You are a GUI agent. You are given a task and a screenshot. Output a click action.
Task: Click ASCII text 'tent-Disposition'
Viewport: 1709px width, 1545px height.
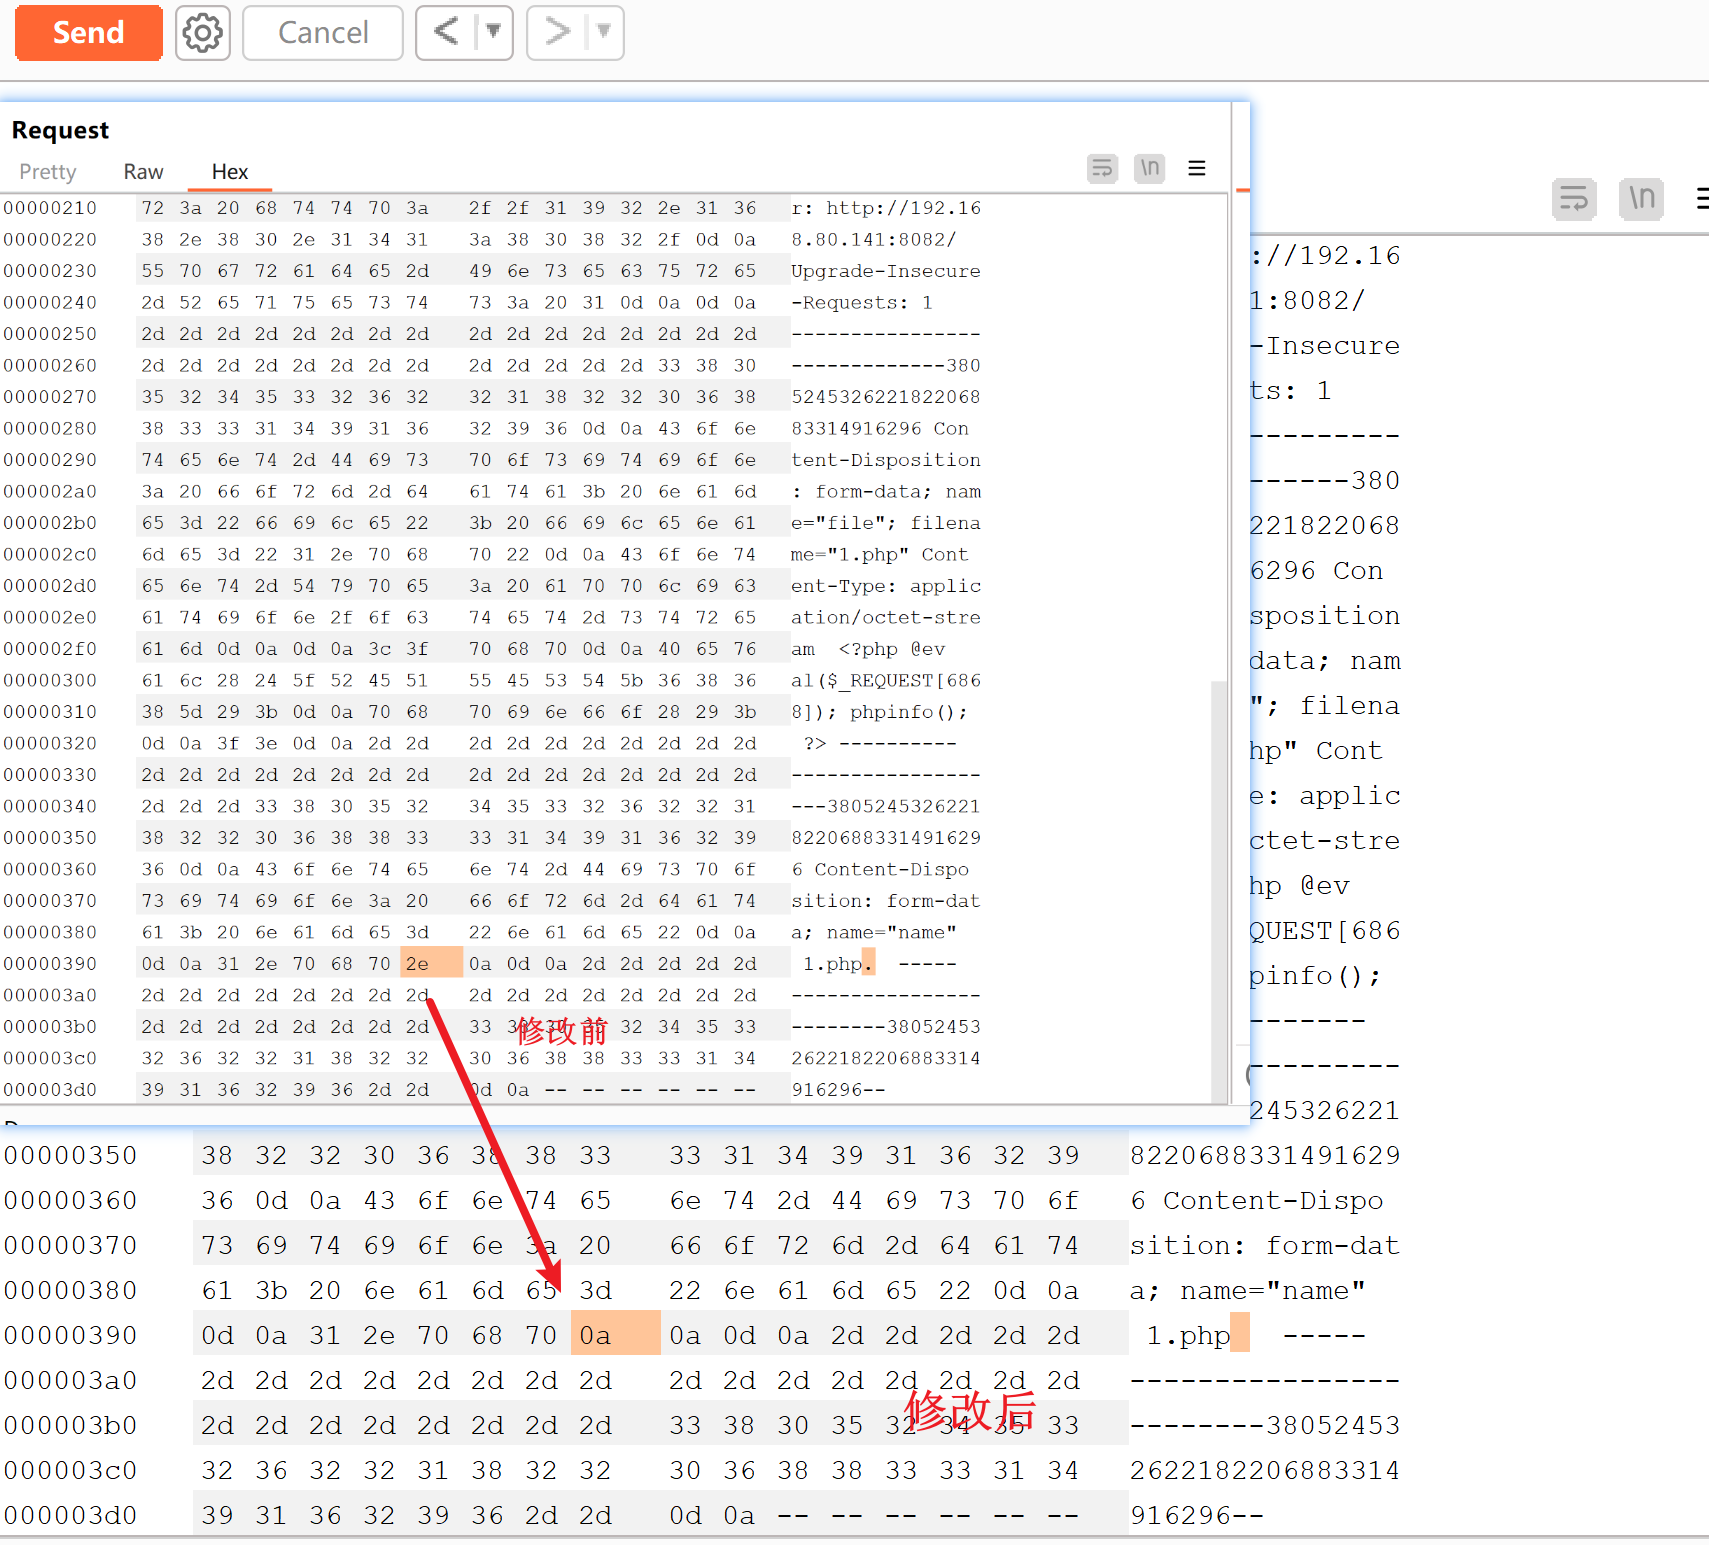pyautogui.click(x=886, y=460)
